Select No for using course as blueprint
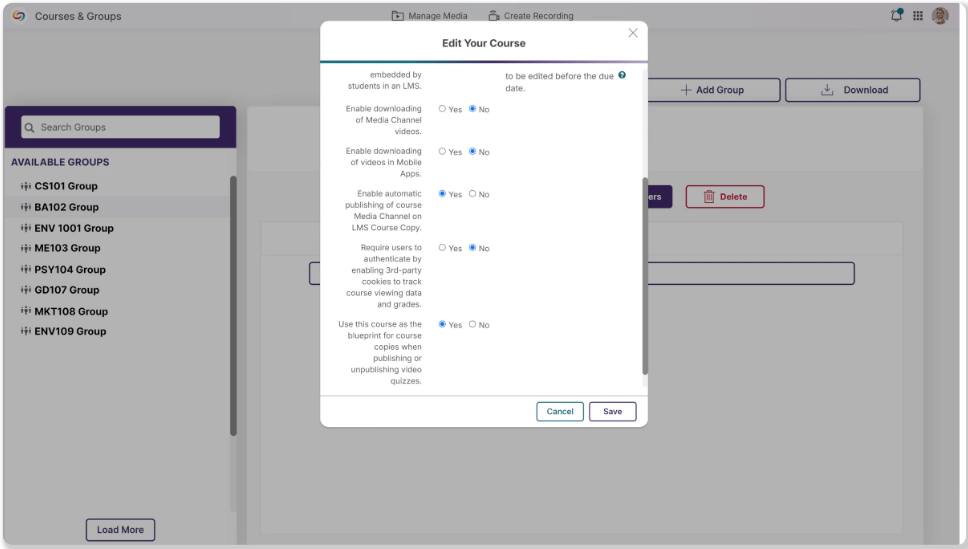This screenshot has width=968, height=549. (x=472, y=324)
